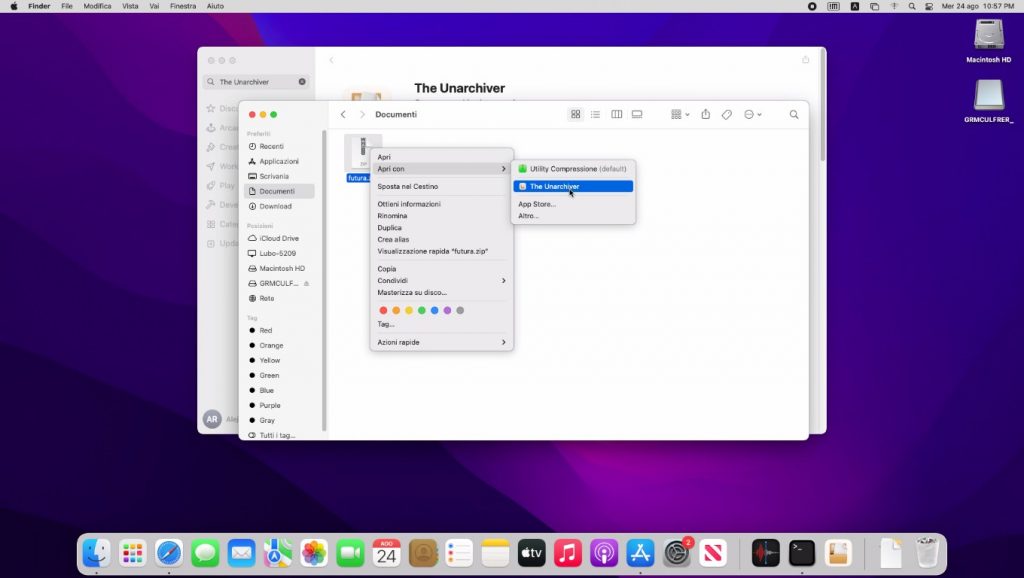Switch Finder to column view icon

(x=616, y=115)
